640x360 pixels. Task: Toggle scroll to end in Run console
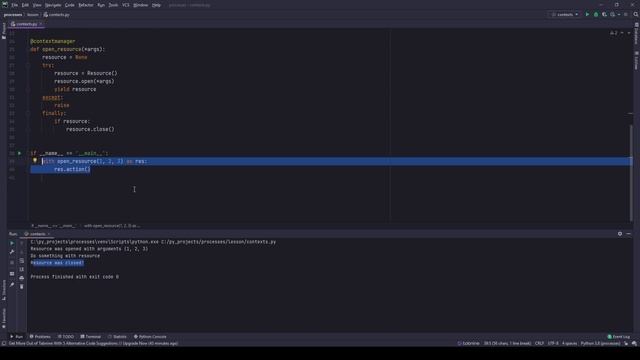pyautogui.click(x=22, y=269)
